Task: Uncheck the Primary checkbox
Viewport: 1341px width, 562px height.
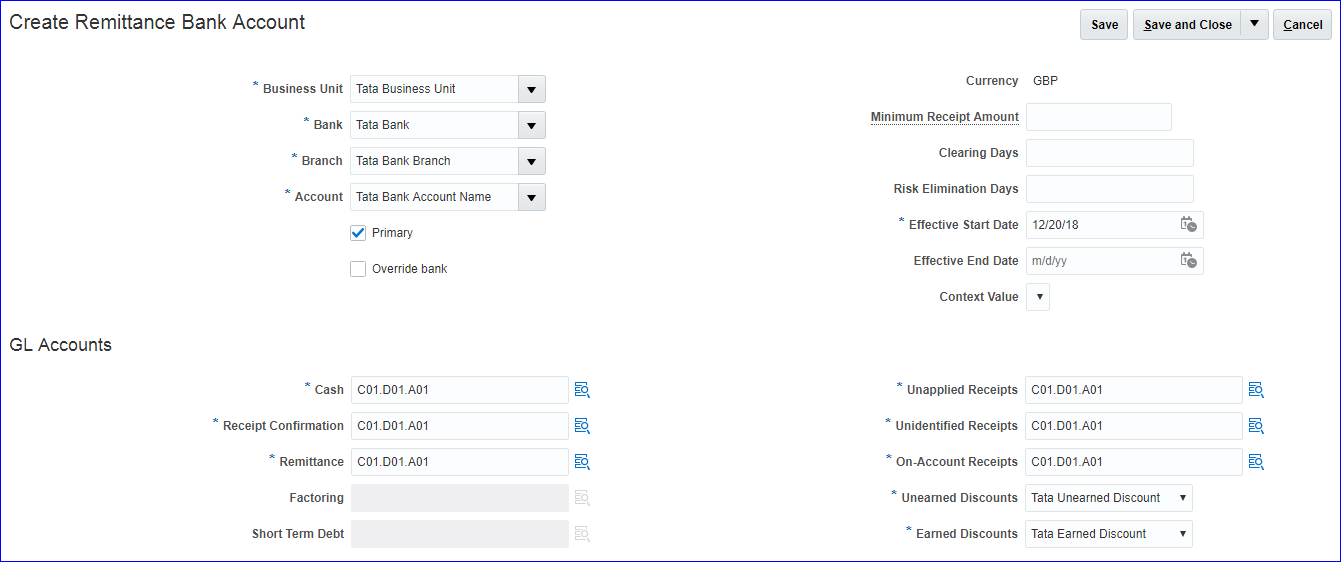Action: (358, 233)
